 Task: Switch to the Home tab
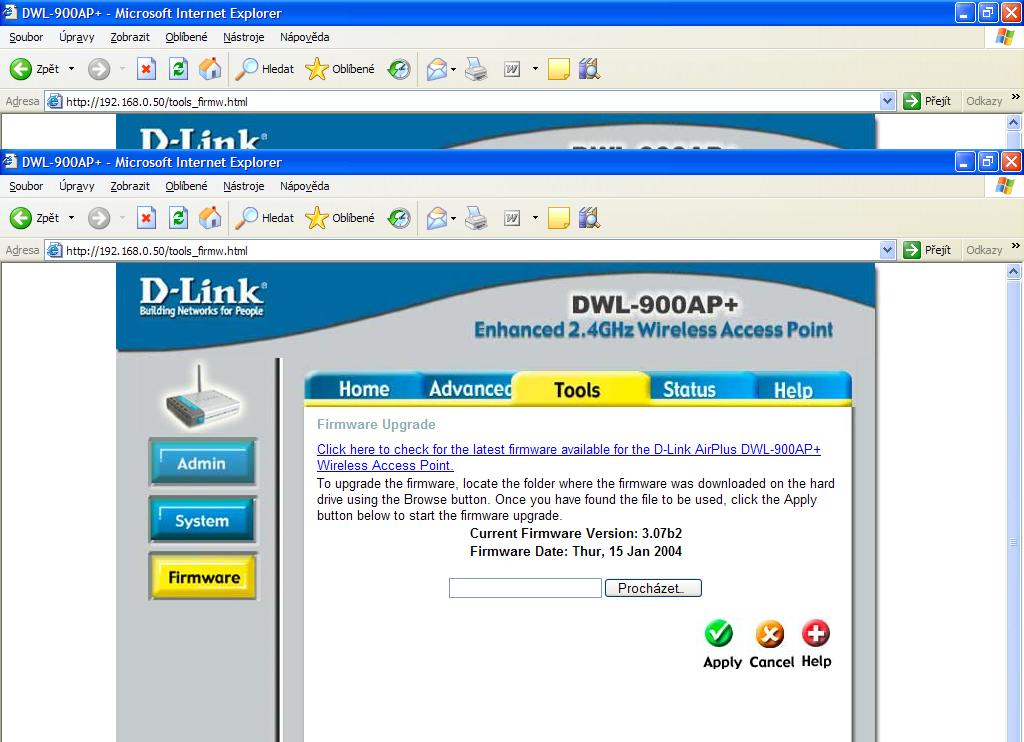pos(364,389)
